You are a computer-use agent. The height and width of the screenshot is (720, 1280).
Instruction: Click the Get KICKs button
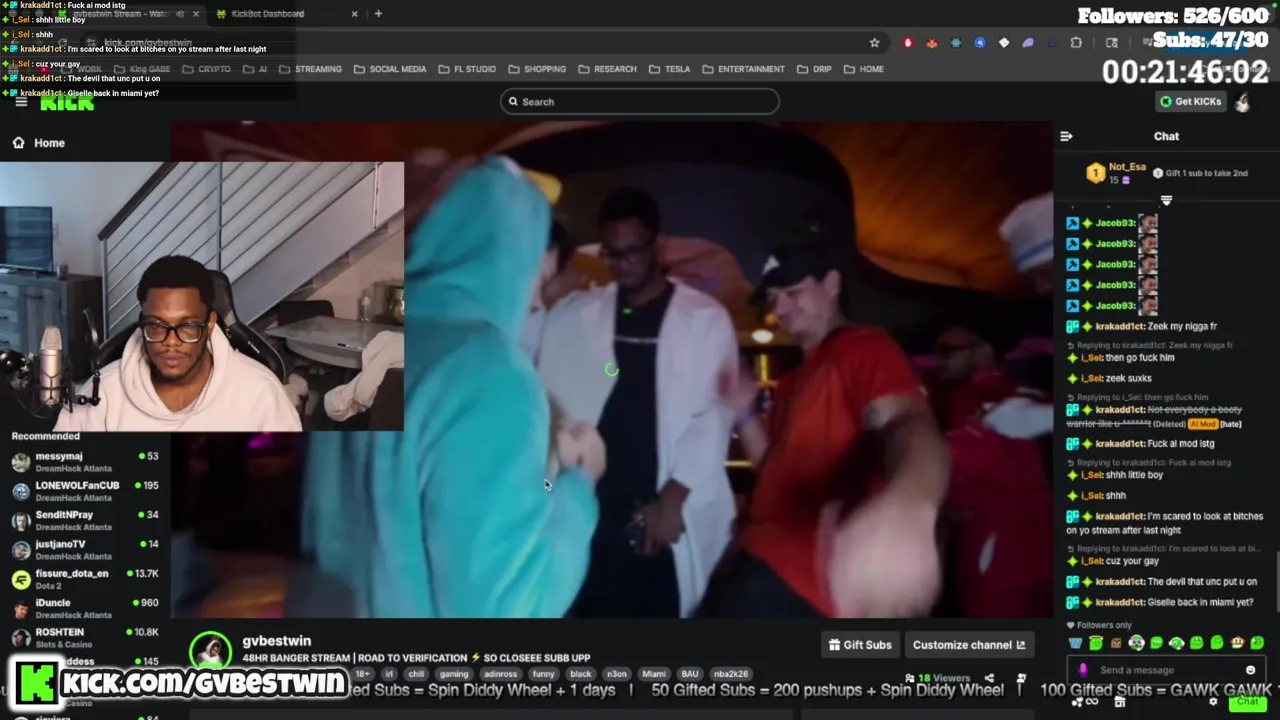tap(1190, 101)
